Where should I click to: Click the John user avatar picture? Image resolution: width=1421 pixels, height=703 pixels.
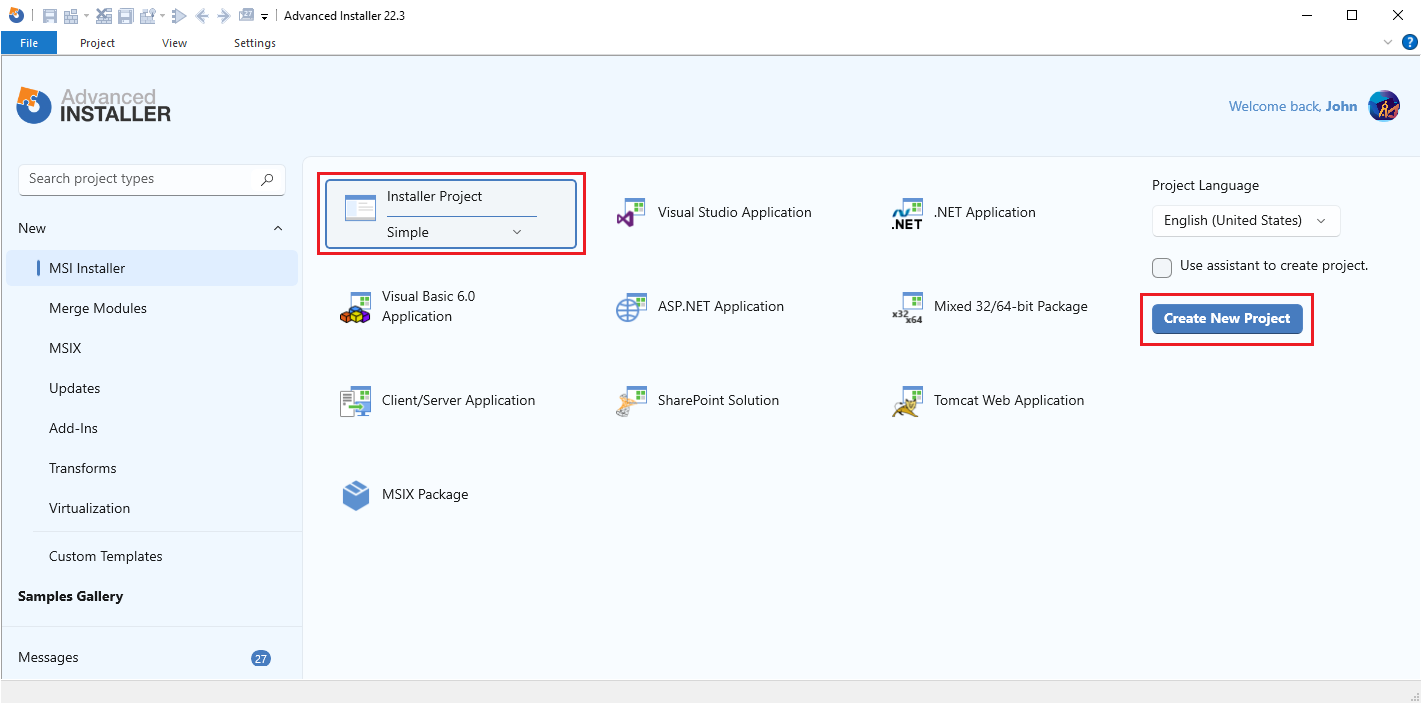tap(1384, 106)
